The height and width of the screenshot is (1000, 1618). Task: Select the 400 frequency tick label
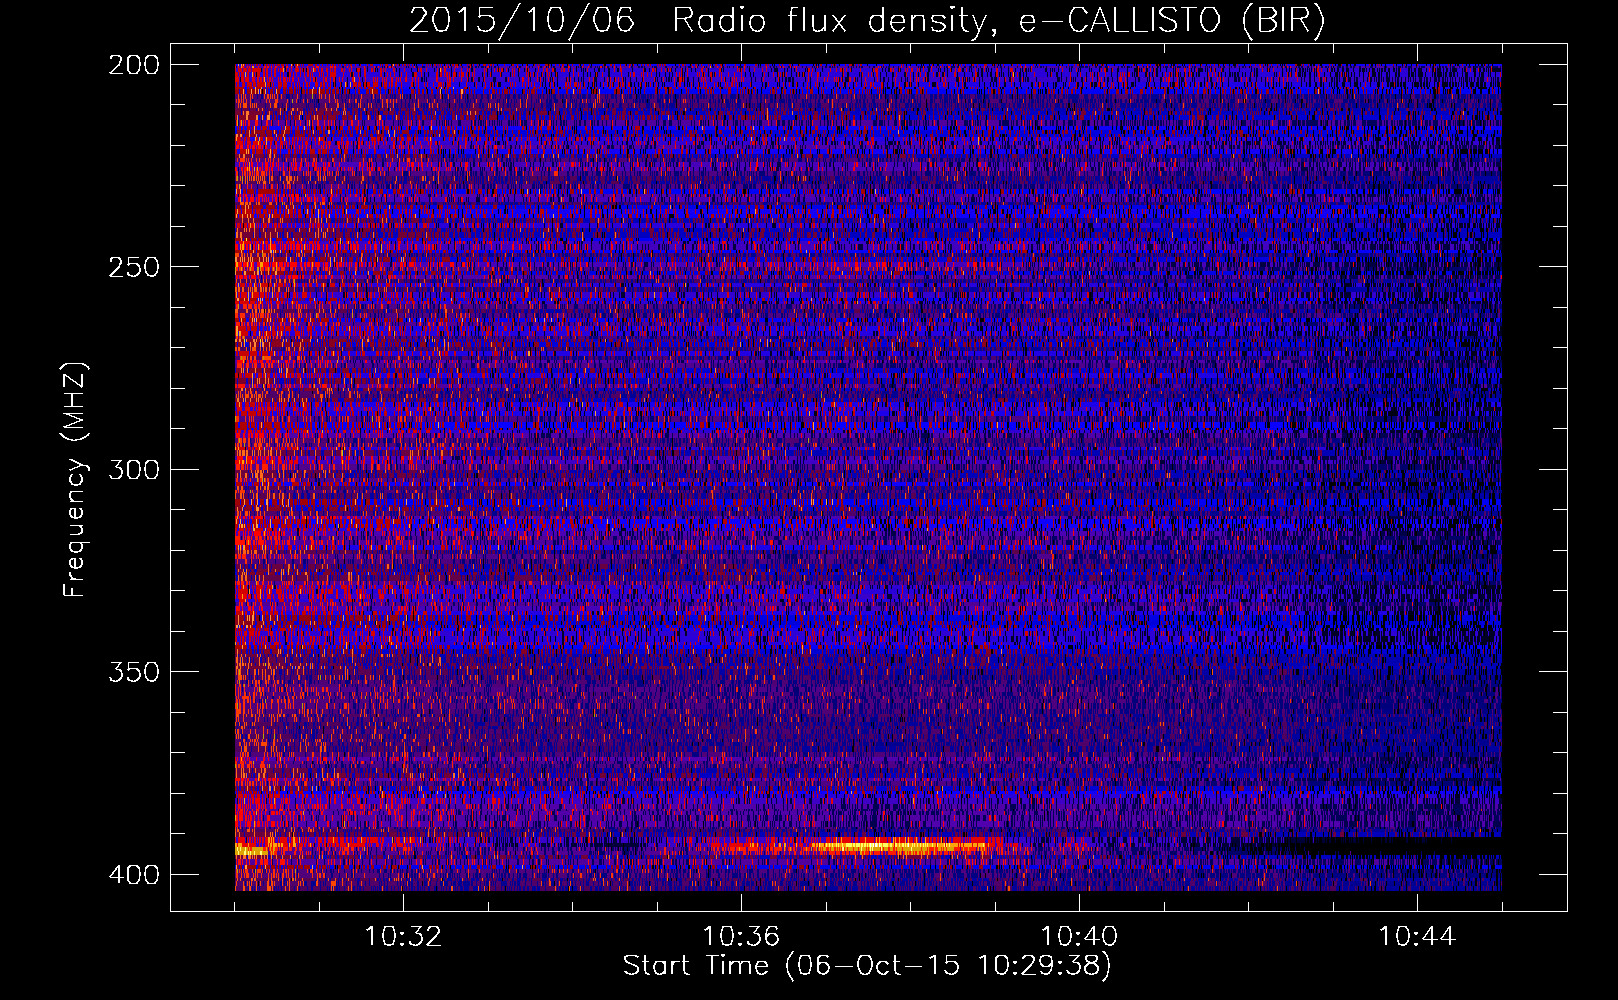coord(133,874)
